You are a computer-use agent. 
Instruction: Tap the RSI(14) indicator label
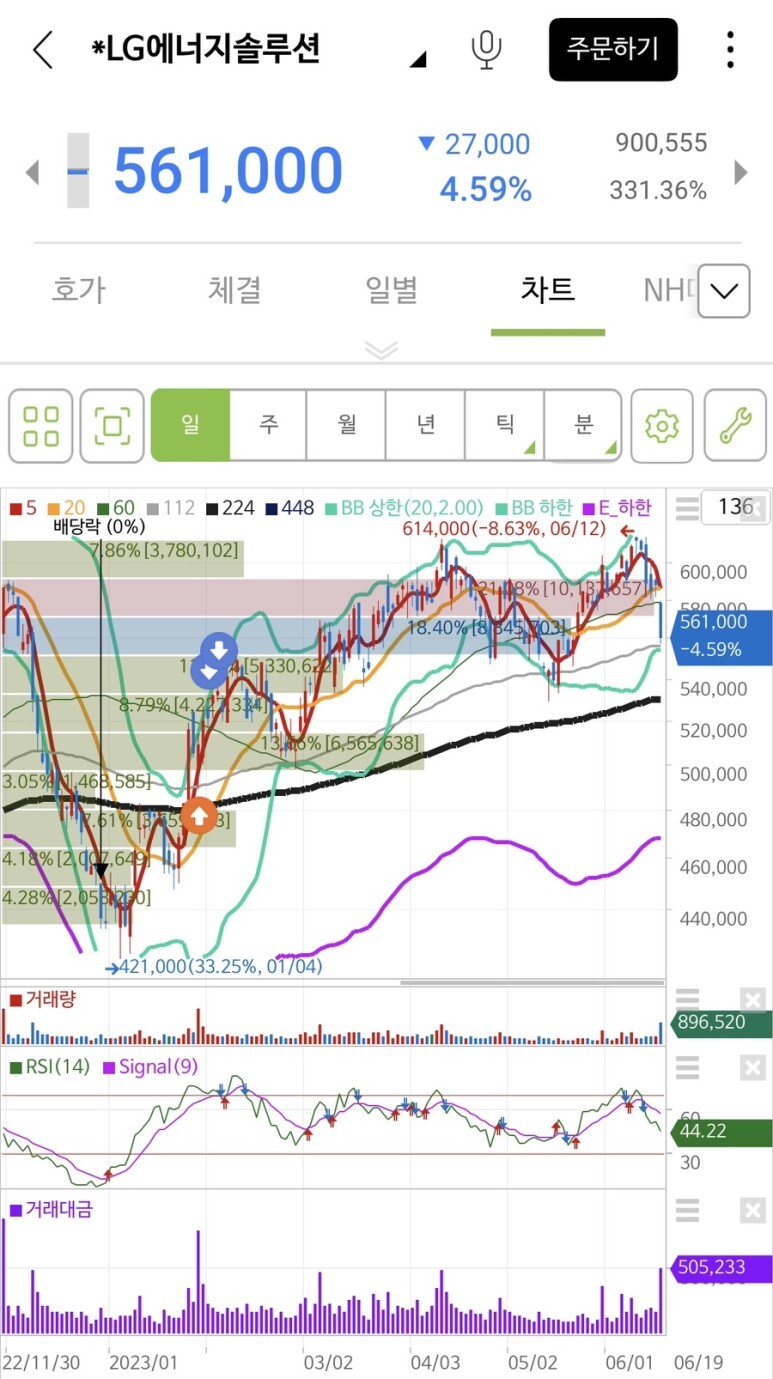click(50, 1067)
